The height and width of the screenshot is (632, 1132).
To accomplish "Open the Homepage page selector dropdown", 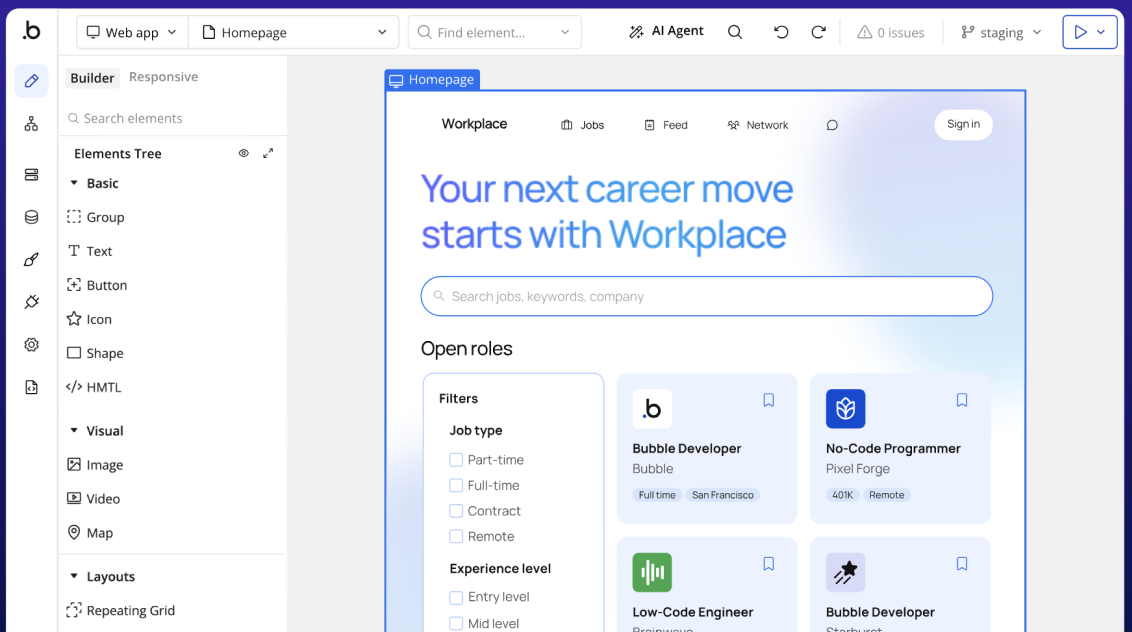I will (294, 33).
